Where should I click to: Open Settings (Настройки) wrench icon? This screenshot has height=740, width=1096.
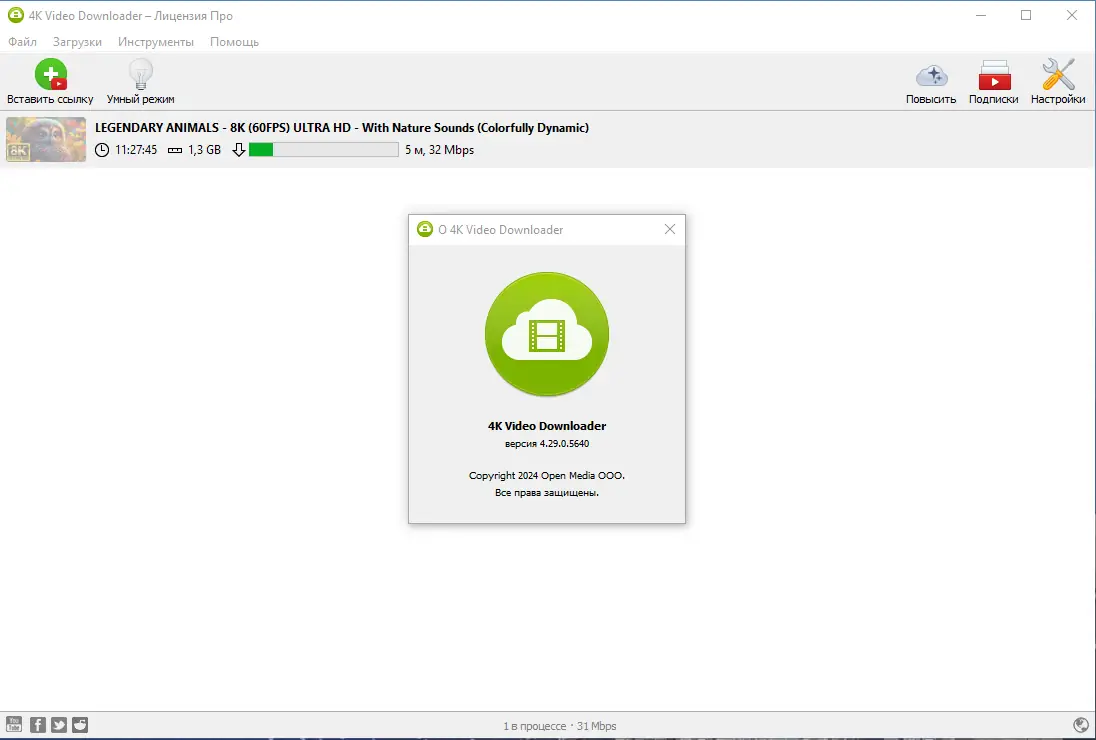pos(1058,74)
